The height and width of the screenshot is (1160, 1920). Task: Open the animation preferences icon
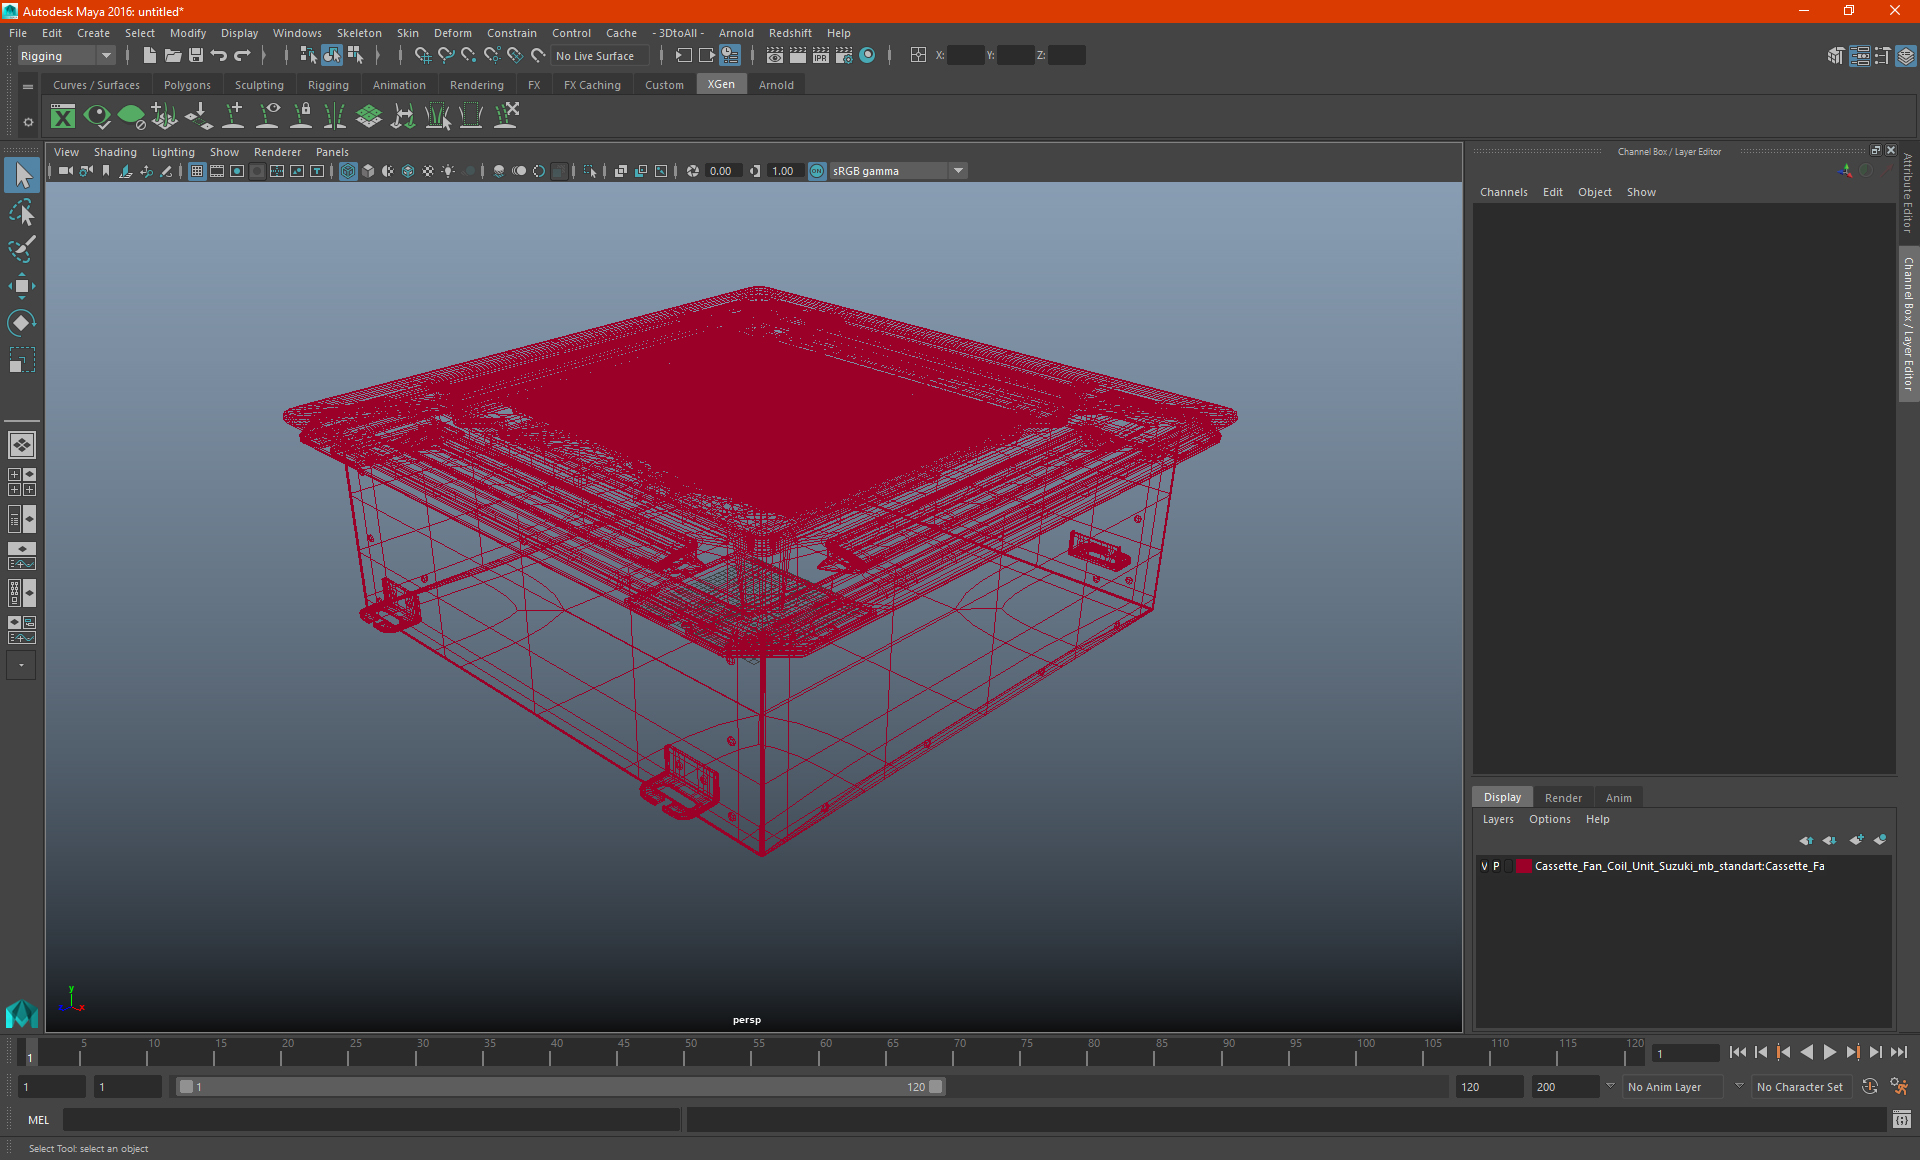(x=1899, y=1087)
